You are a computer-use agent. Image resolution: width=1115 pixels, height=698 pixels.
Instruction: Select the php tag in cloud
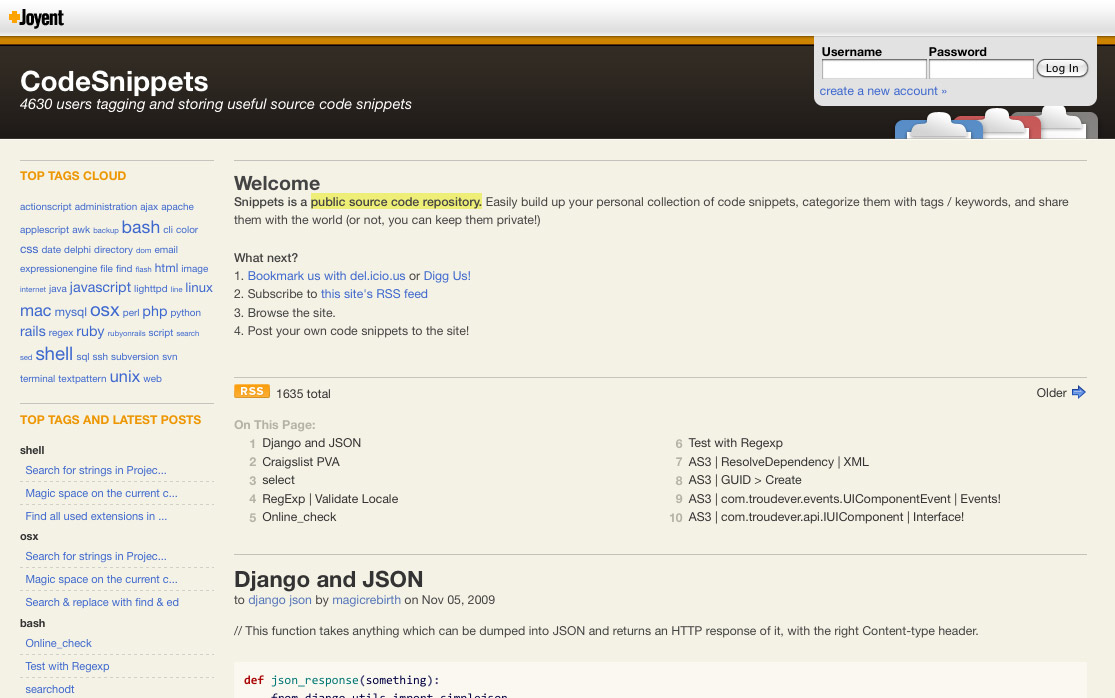pos(154,311)
